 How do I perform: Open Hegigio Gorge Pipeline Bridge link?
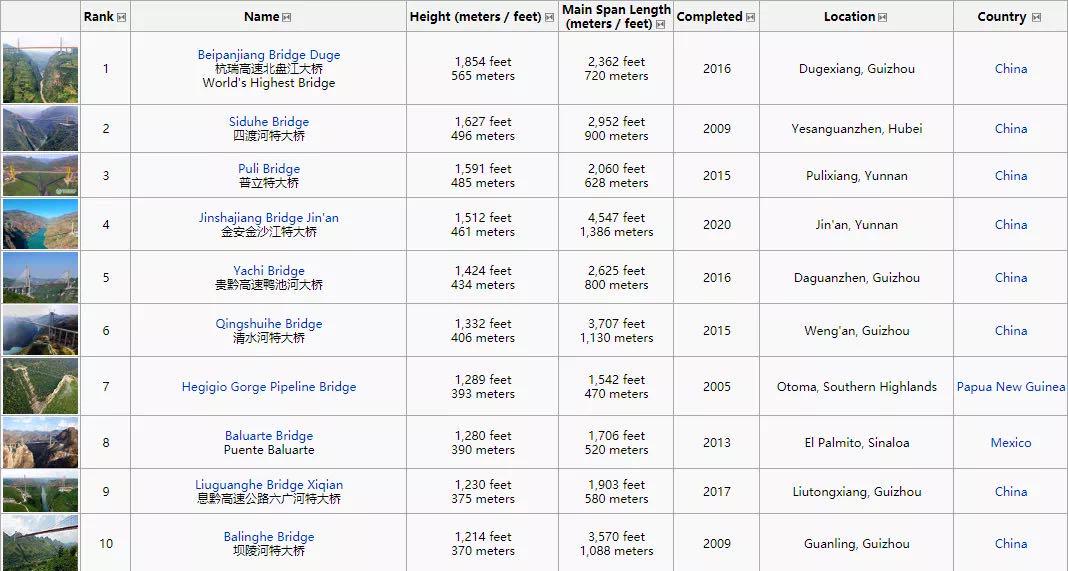269,386
